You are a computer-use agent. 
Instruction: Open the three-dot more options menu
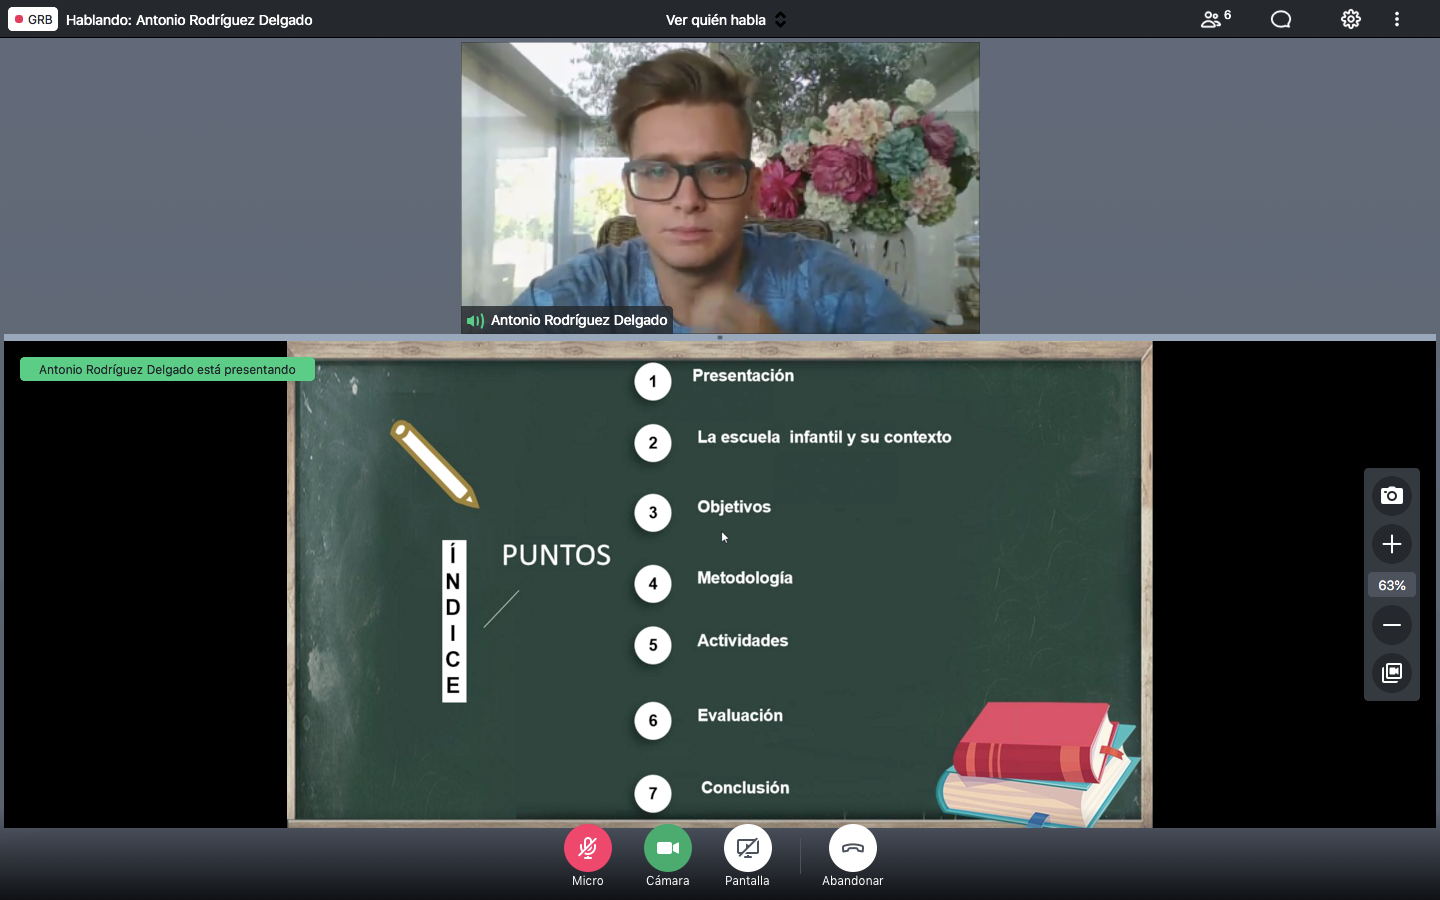tap(1397, 19)
